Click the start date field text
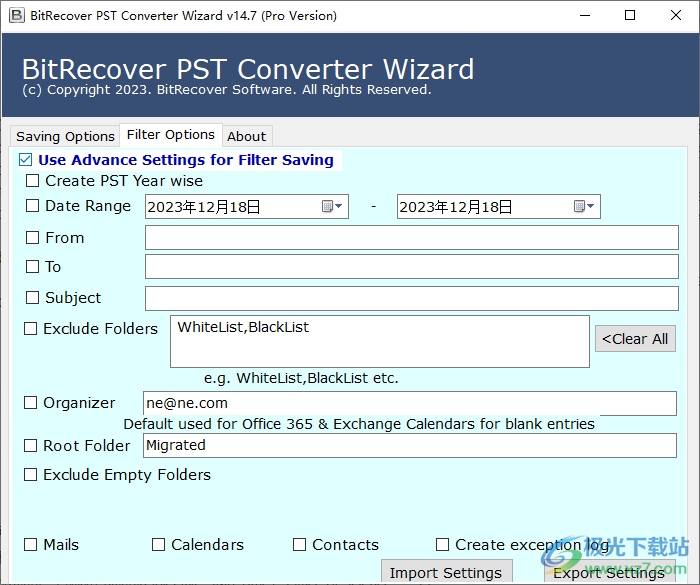This screenshot has height=585, width=700. coord(204,207)
